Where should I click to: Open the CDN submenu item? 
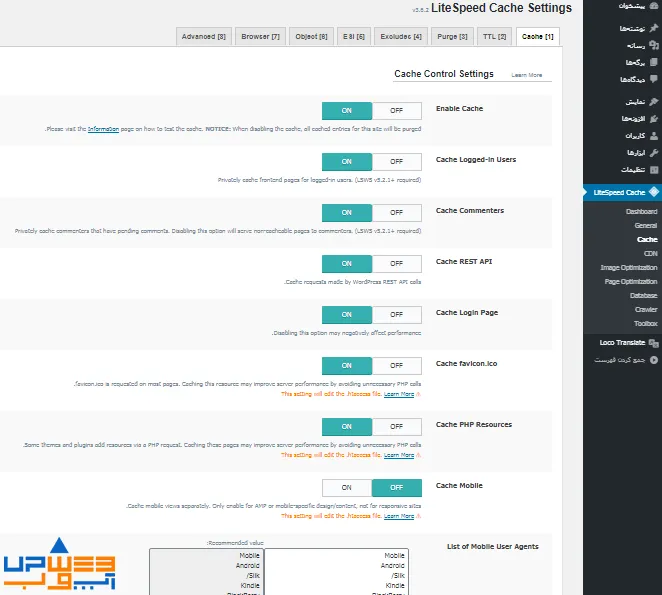[651, 253]
